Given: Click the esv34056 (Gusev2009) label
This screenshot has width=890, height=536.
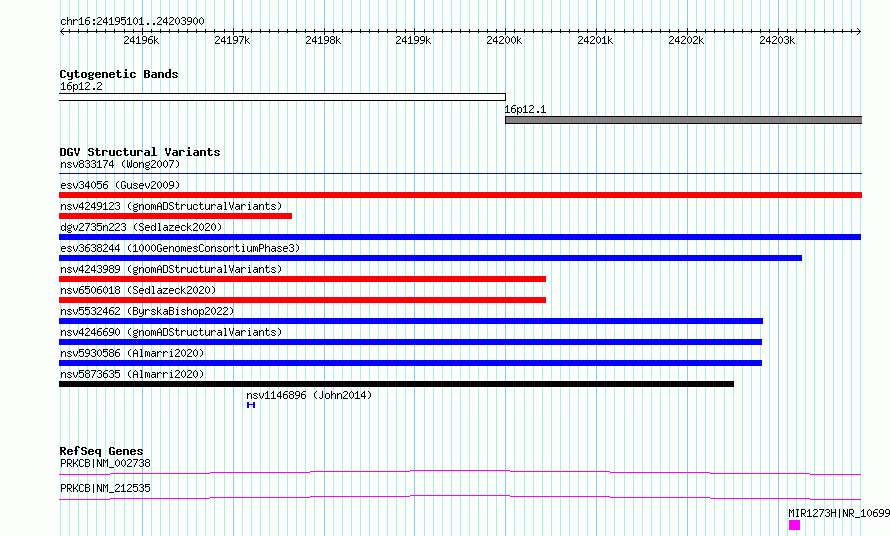Looking at the screenshot, I should click(x=120, y=185).
